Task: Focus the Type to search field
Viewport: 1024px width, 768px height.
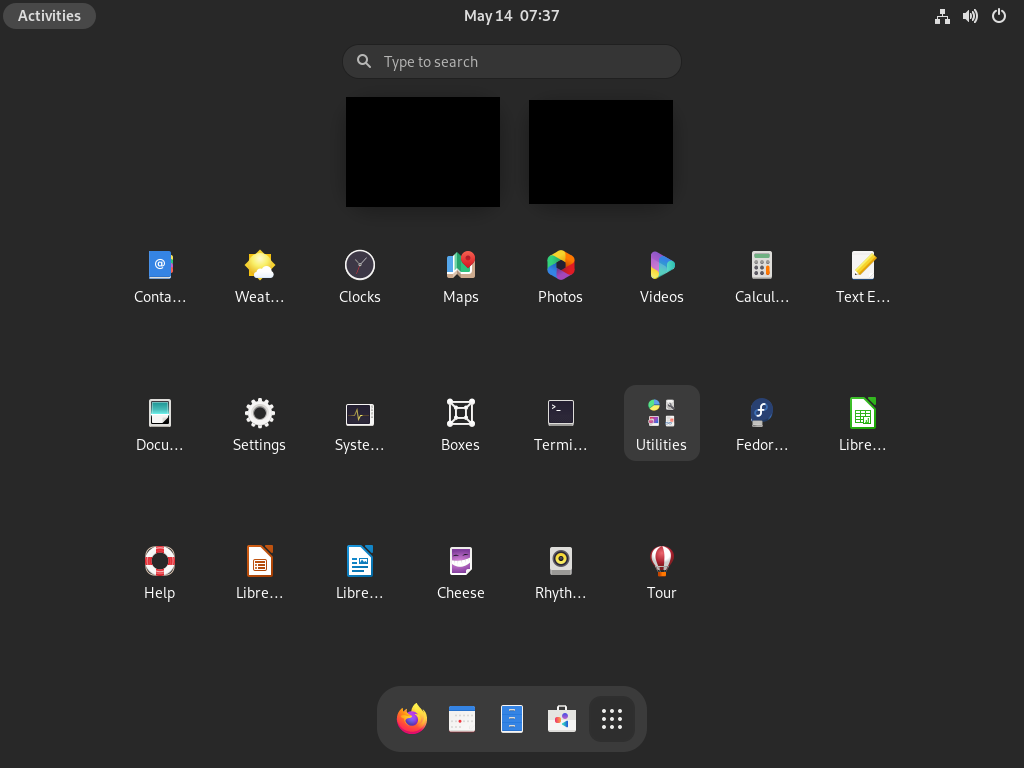Action: (512, 61)
